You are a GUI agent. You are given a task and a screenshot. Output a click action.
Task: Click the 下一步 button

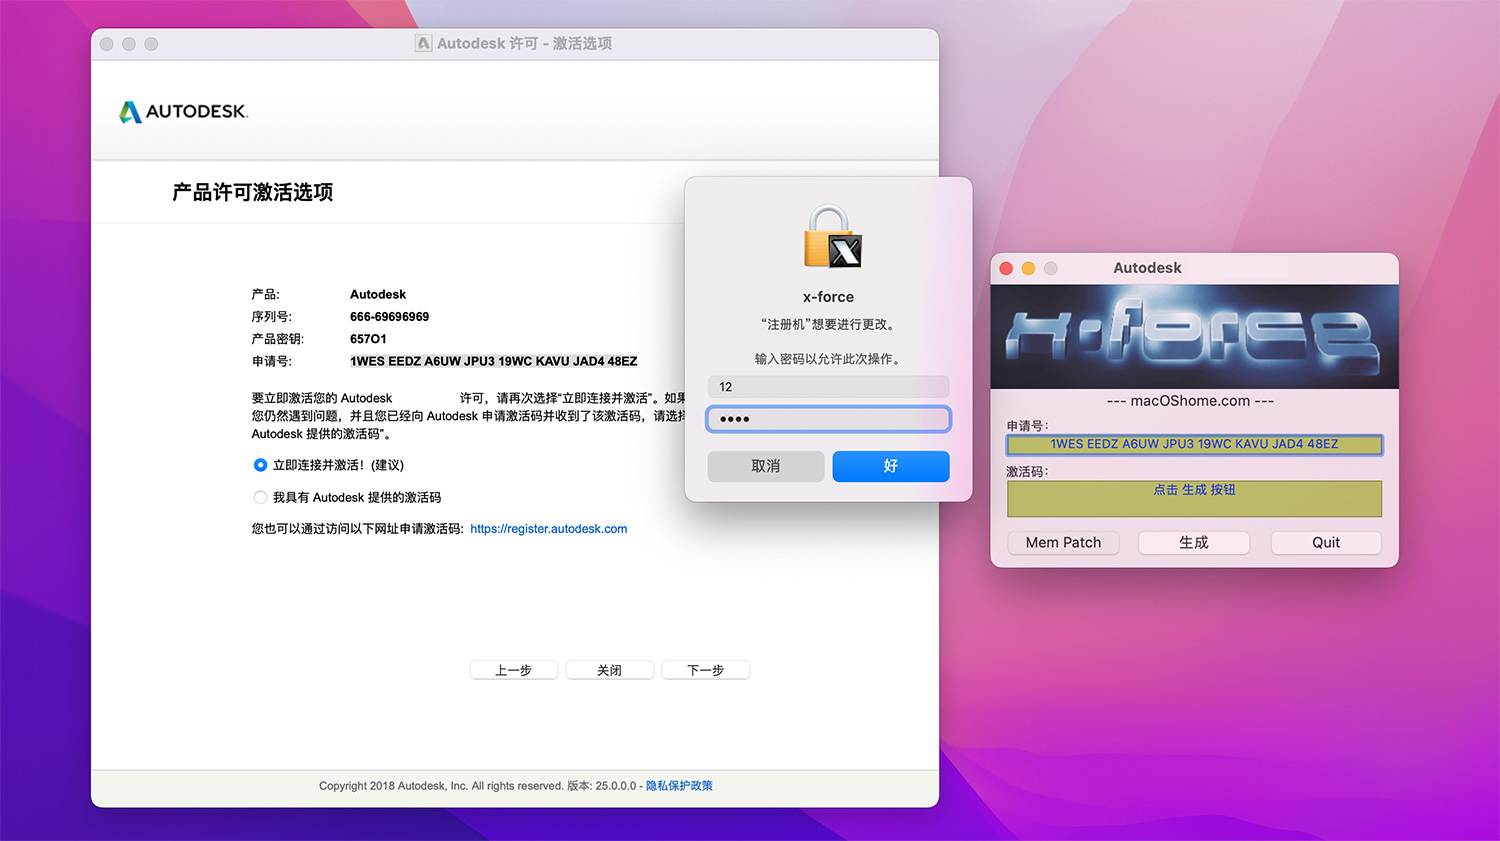click(x=705, y=670)
